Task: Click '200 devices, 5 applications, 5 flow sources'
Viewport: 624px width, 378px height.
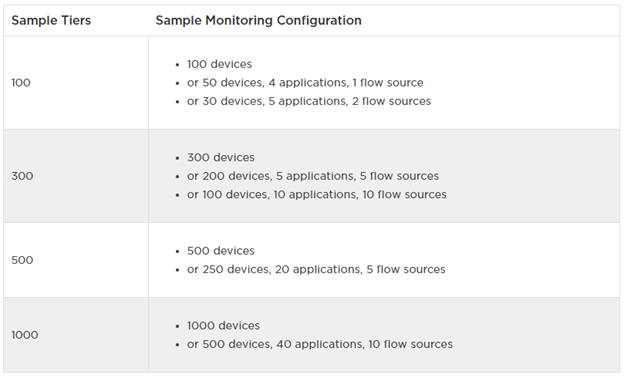Action: (320, 176)
